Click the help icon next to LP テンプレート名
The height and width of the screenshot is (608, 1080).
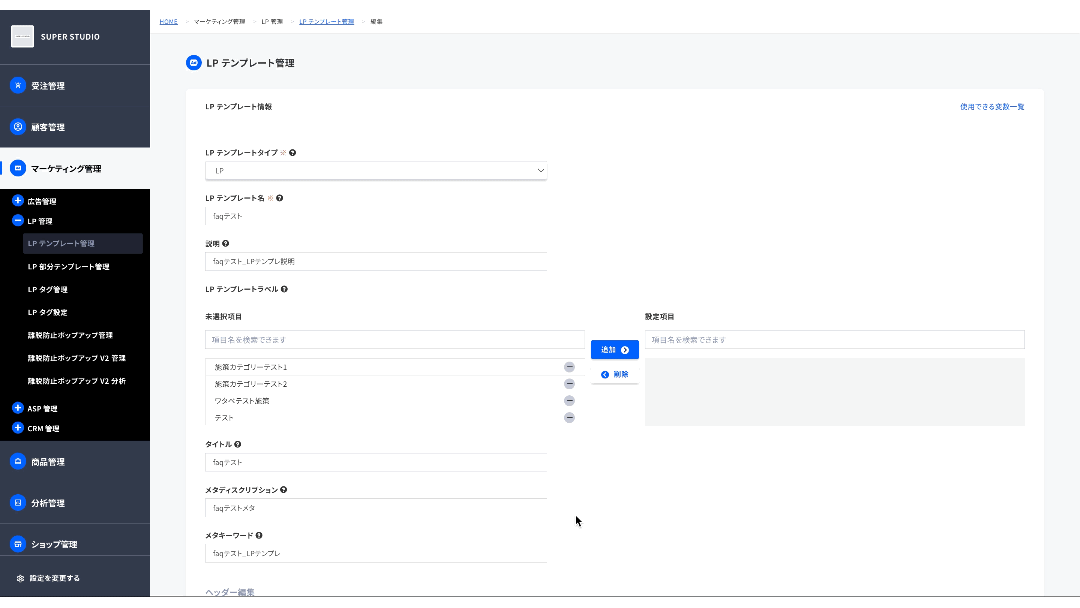coord(279,197)
